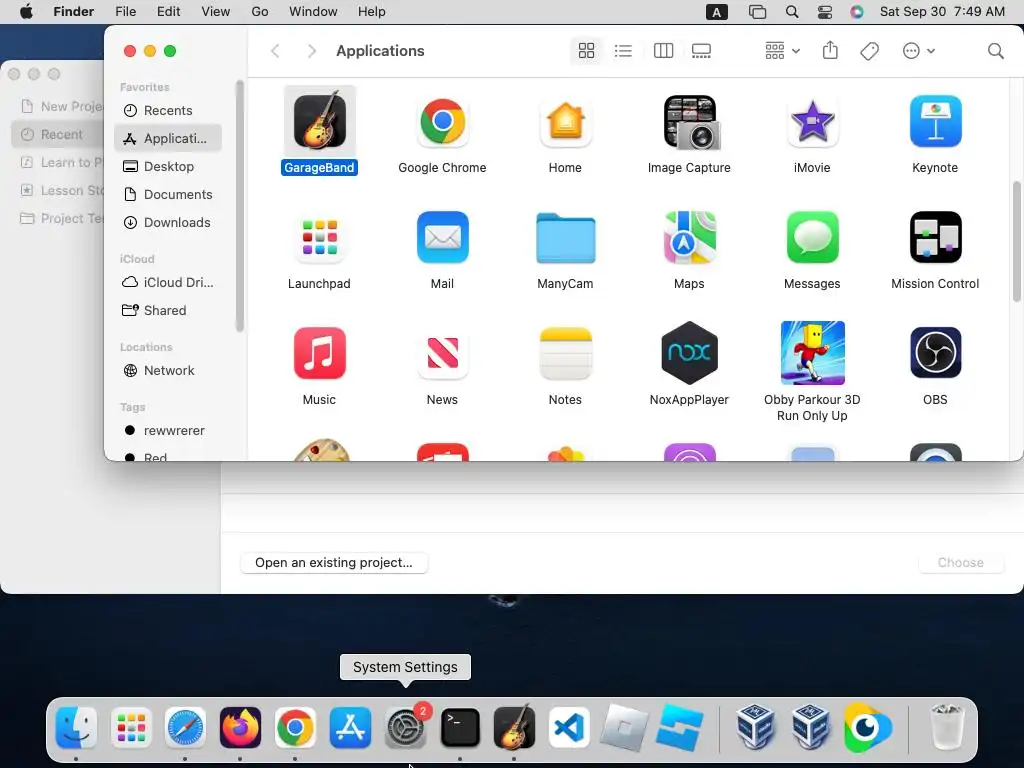Image resolution: width=1024 pixels, height=768 pixels.
Task: Open the Edit menu
Action: 168,12
